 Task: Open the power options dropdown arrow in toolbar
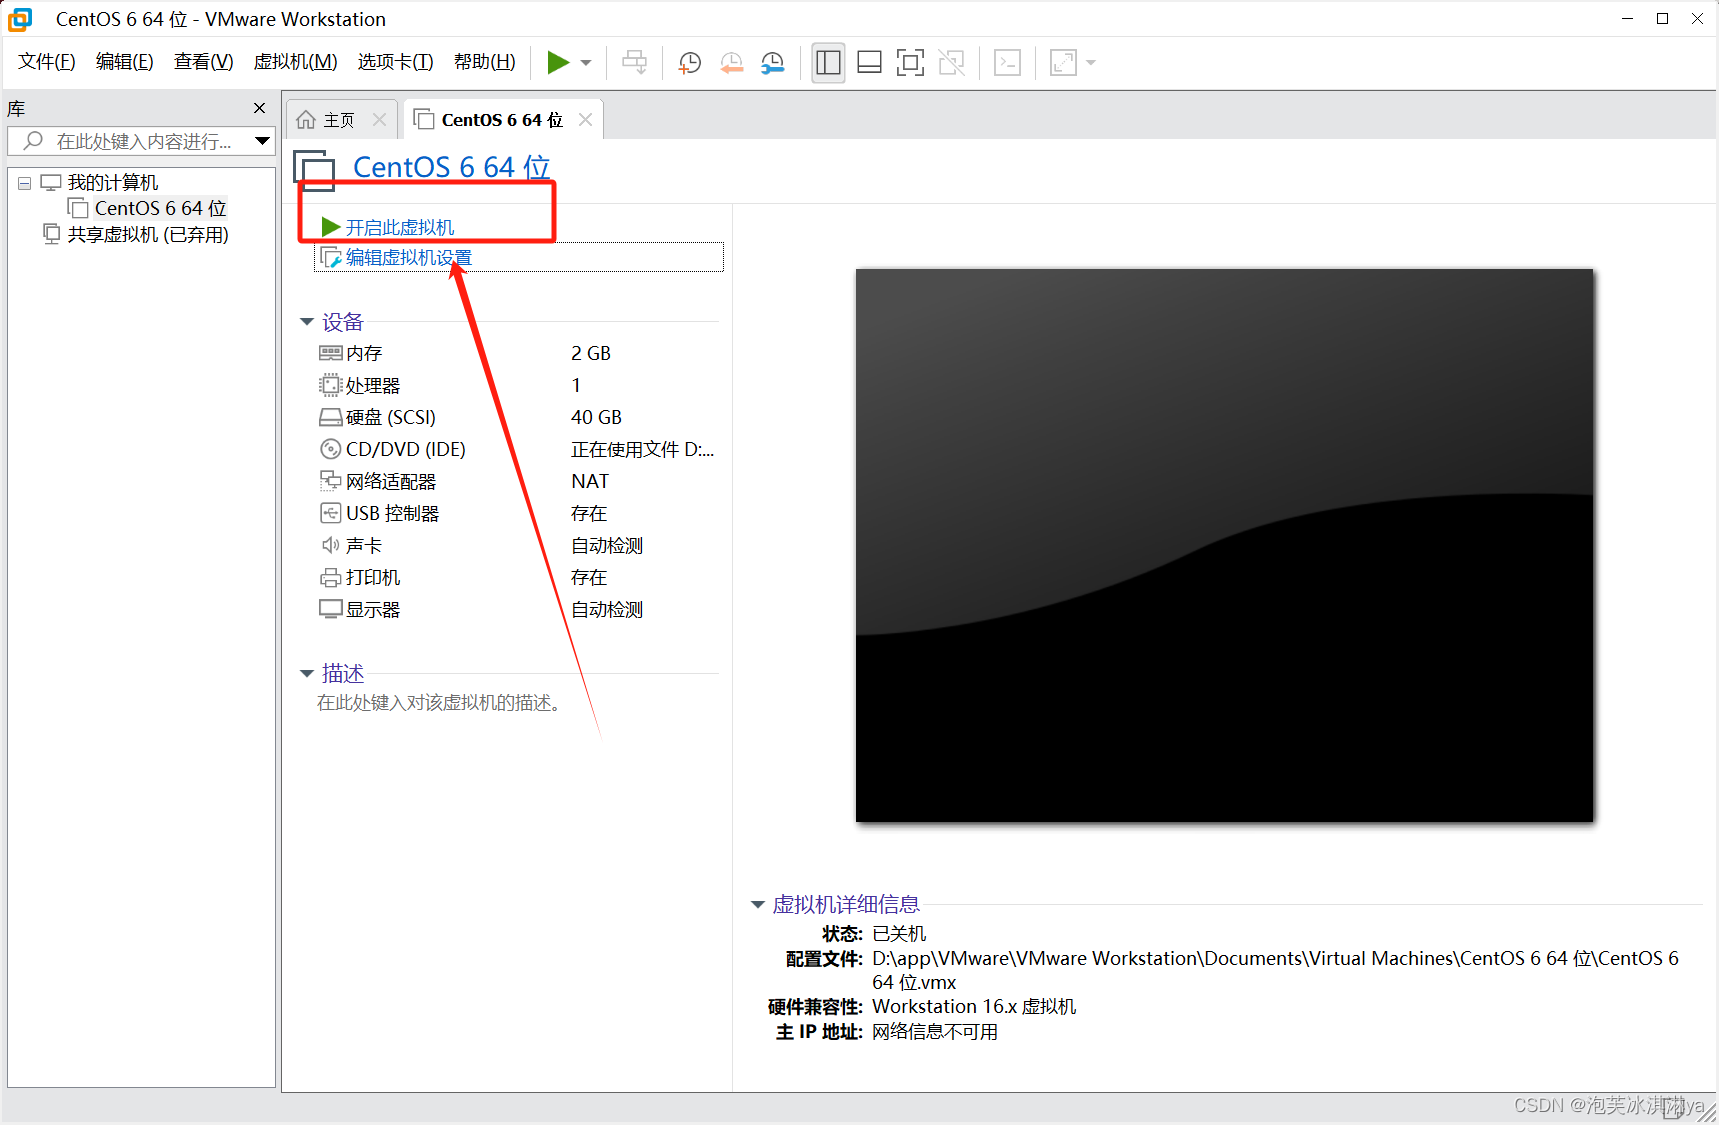point(586,63)
